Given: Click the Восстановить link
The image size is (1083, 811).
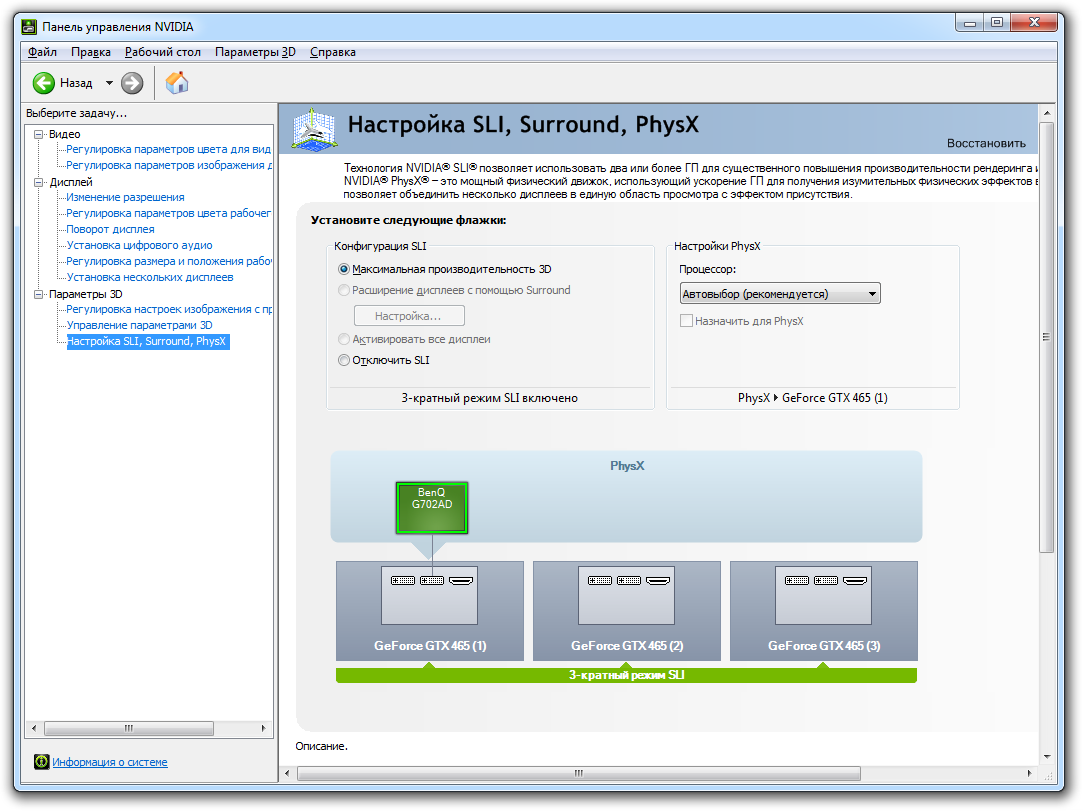Looking at the screenshot, I should pyautogui.click(x=986, y=143).
